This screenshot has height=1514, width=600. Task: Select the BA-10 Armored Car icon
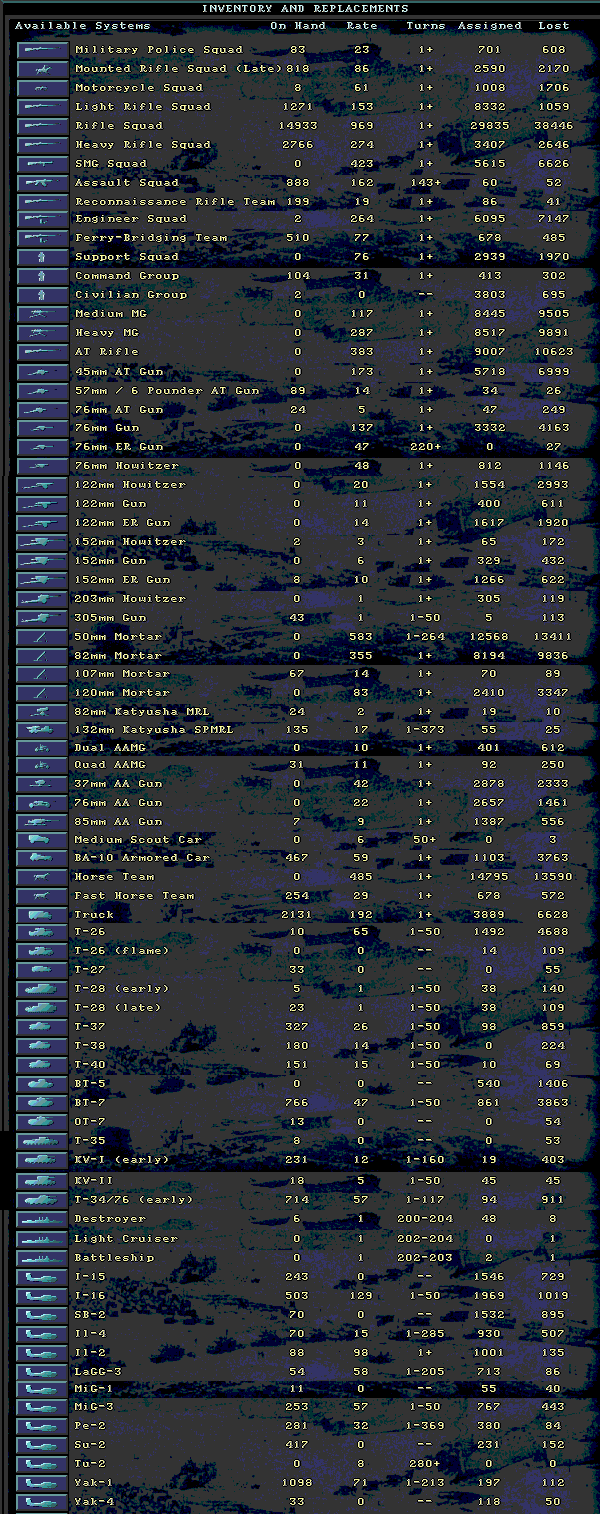pyautogui.click(x=43, y=858)
